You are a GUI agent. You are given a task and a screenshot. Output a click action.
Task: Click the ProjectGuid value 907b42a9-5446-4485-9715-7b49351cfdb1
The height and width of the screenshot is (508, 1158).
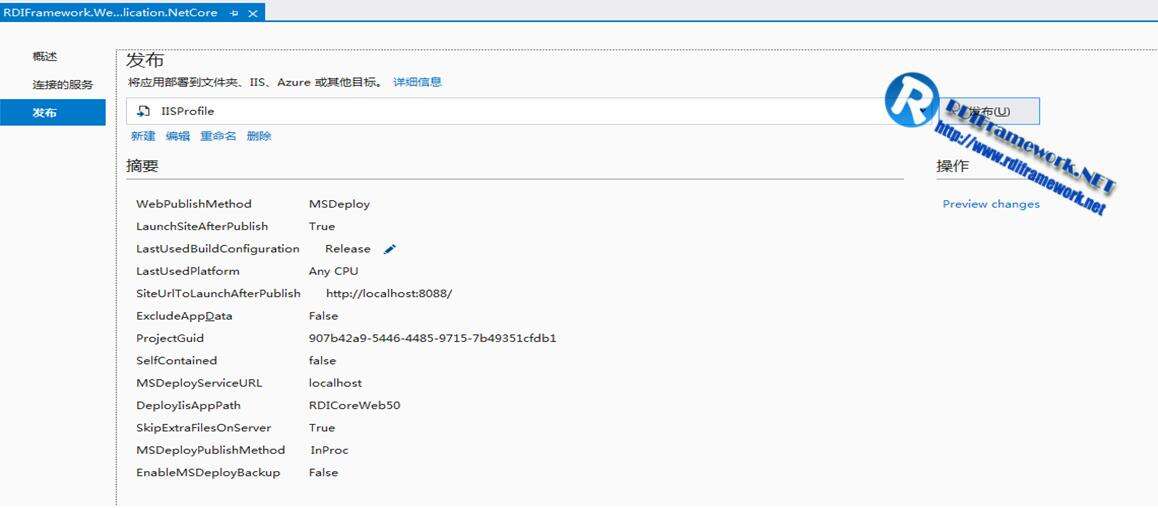point(432,338)
